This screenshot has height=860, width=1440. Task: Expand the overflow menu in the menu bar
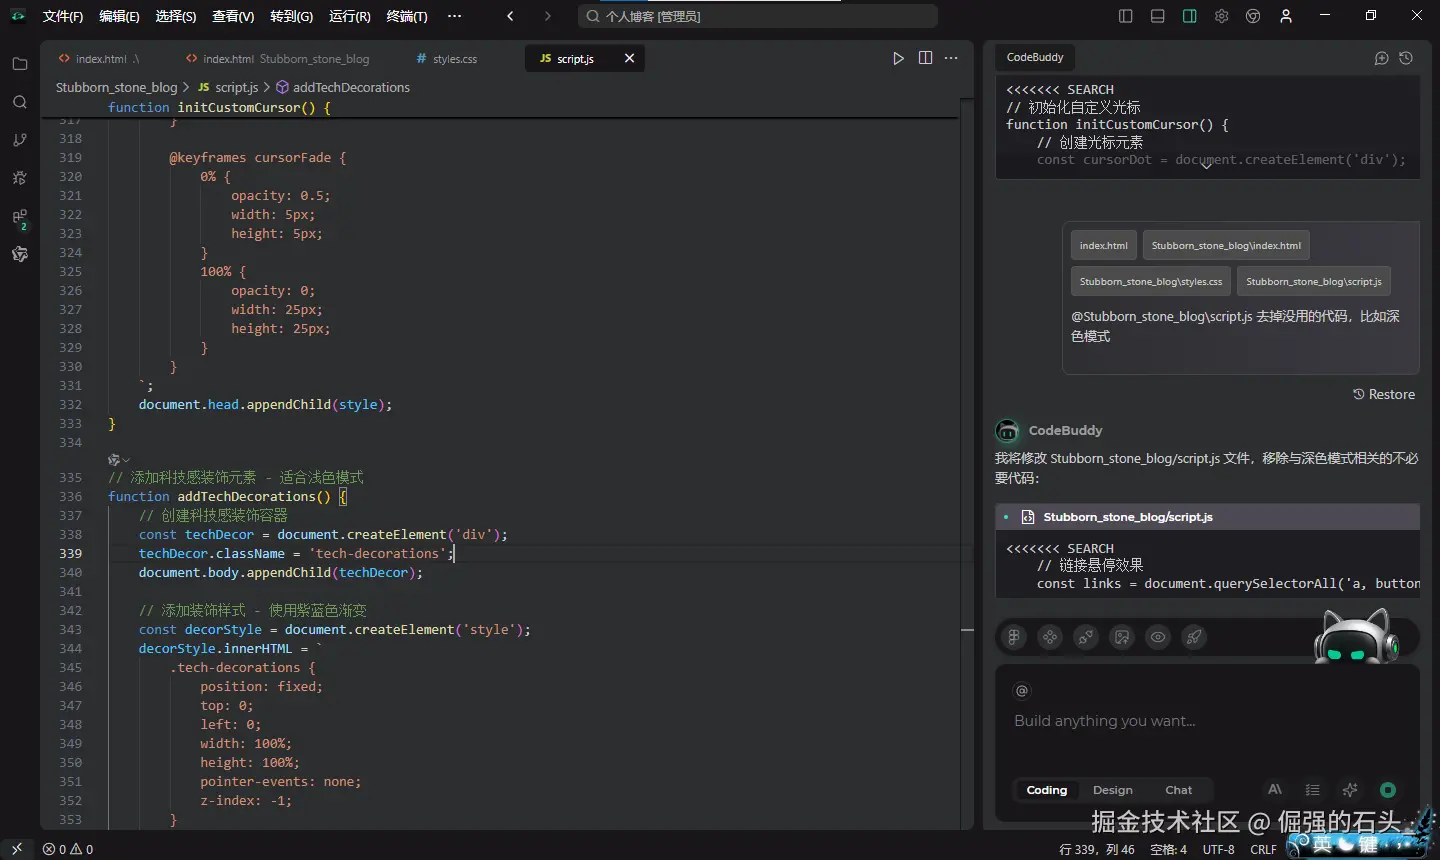pyautogui.click(x=454, y=16)
